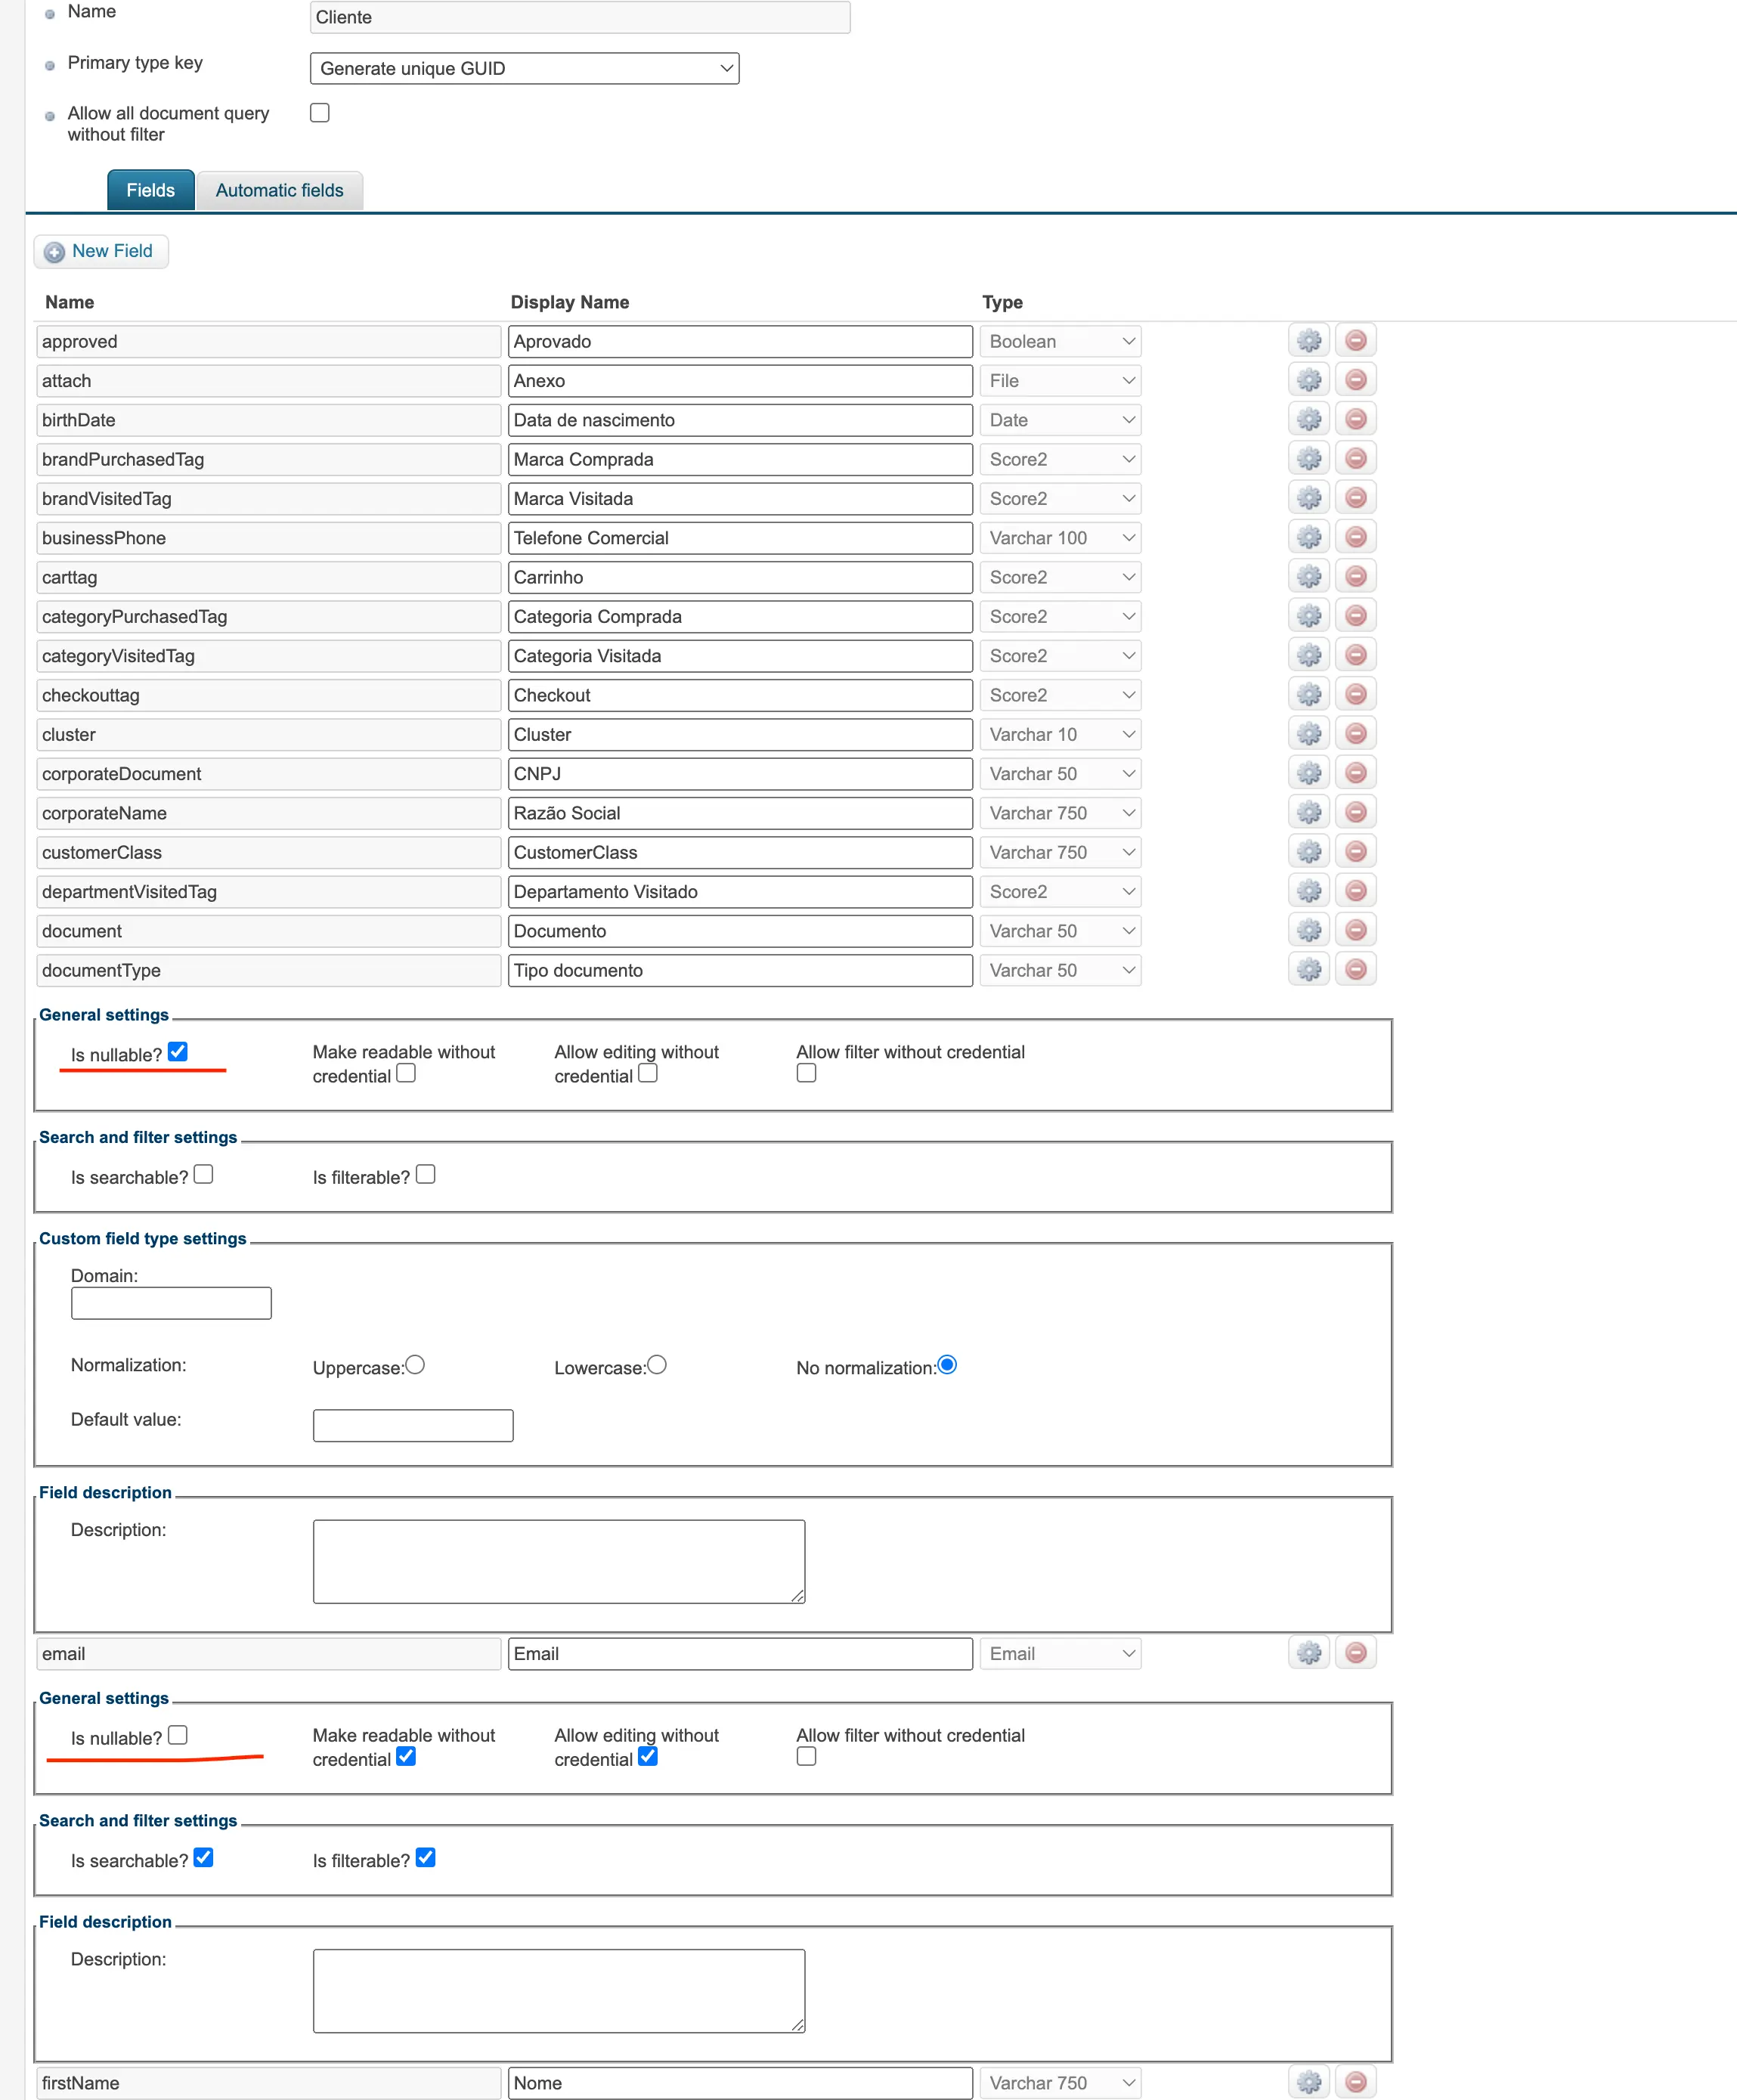This screenshot has width=1737, height=2100.
Task: Open settings gear for the approved field
Action: point(1308,340)
